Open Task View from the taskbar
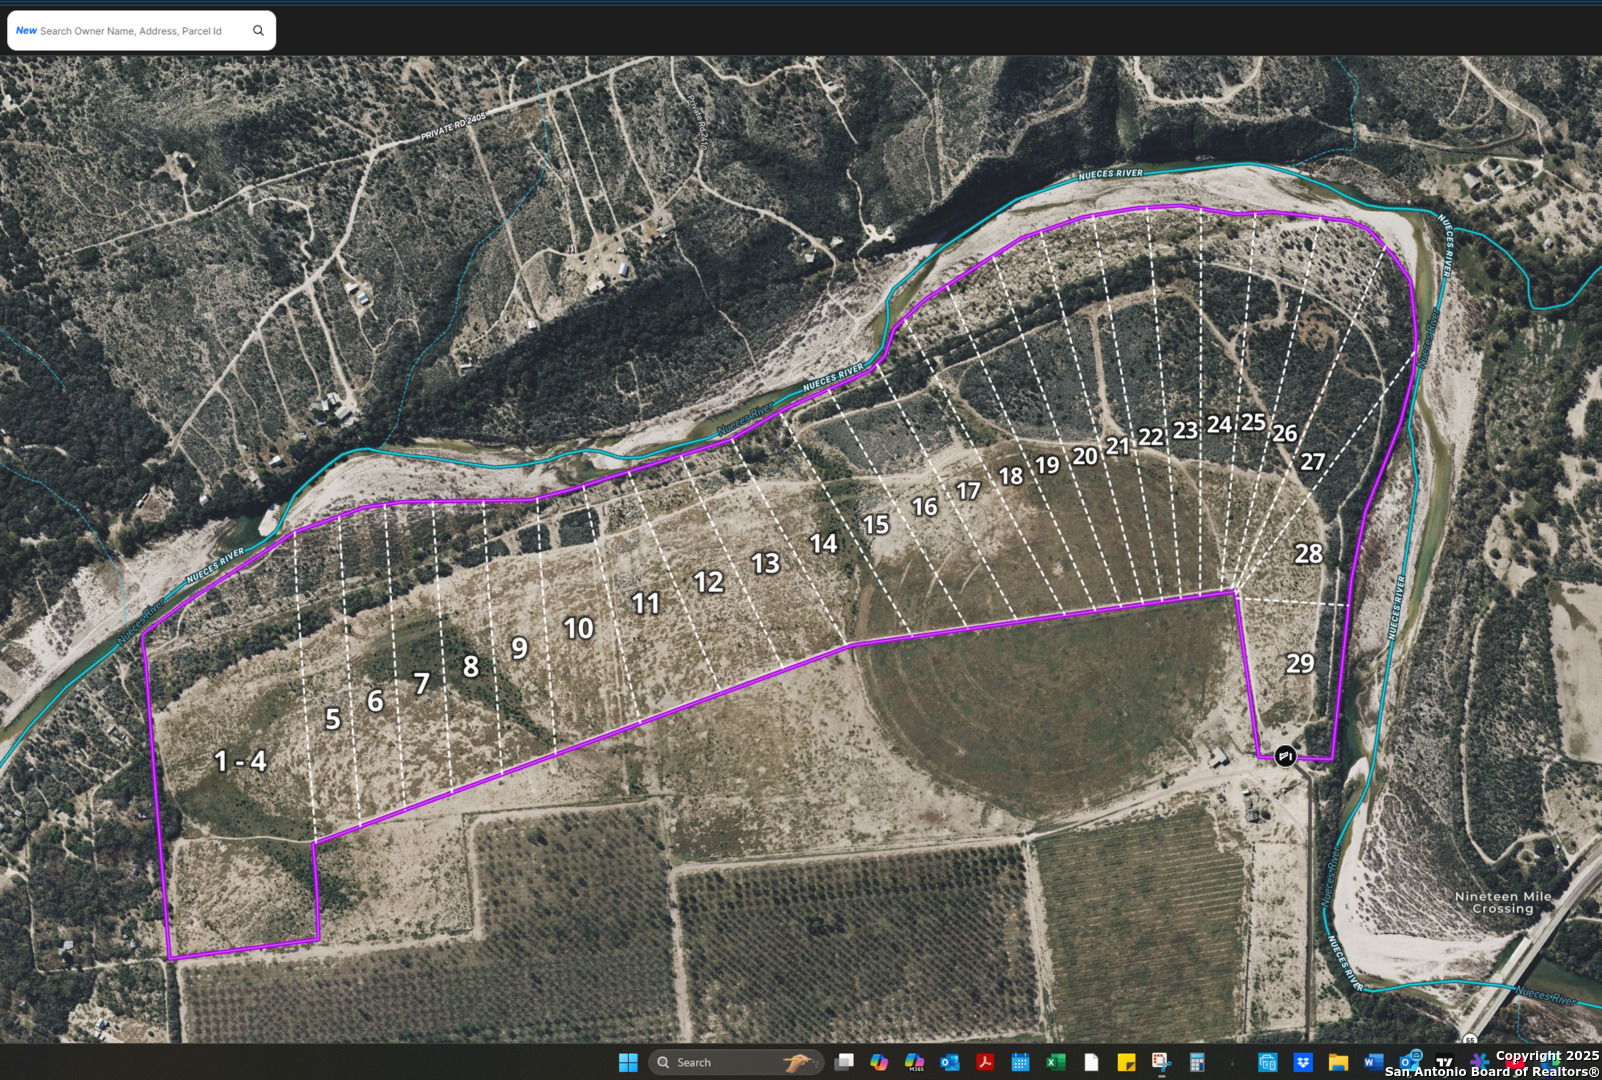 [x=845, y=1062]
